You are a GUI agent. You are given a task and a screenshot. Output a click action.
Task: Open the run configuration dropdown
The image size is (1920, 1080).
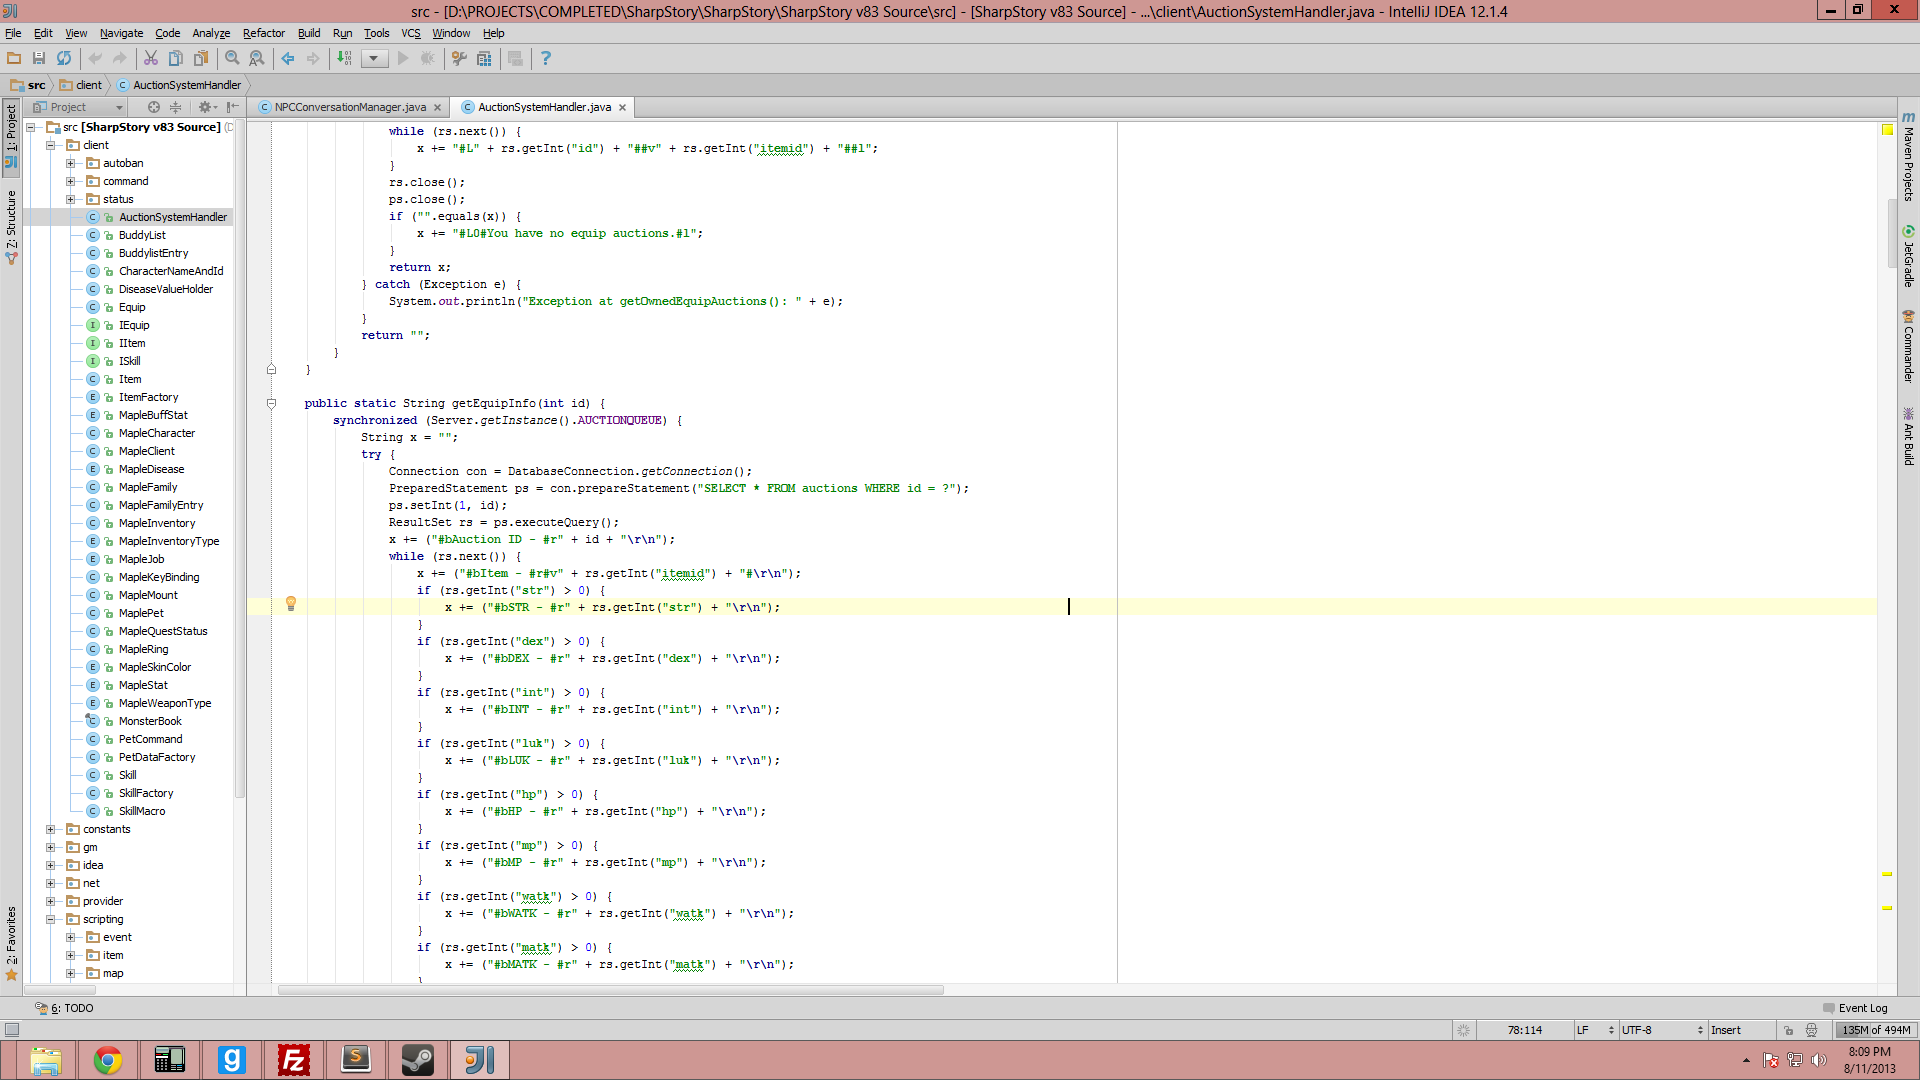click(x=374, y=58)
